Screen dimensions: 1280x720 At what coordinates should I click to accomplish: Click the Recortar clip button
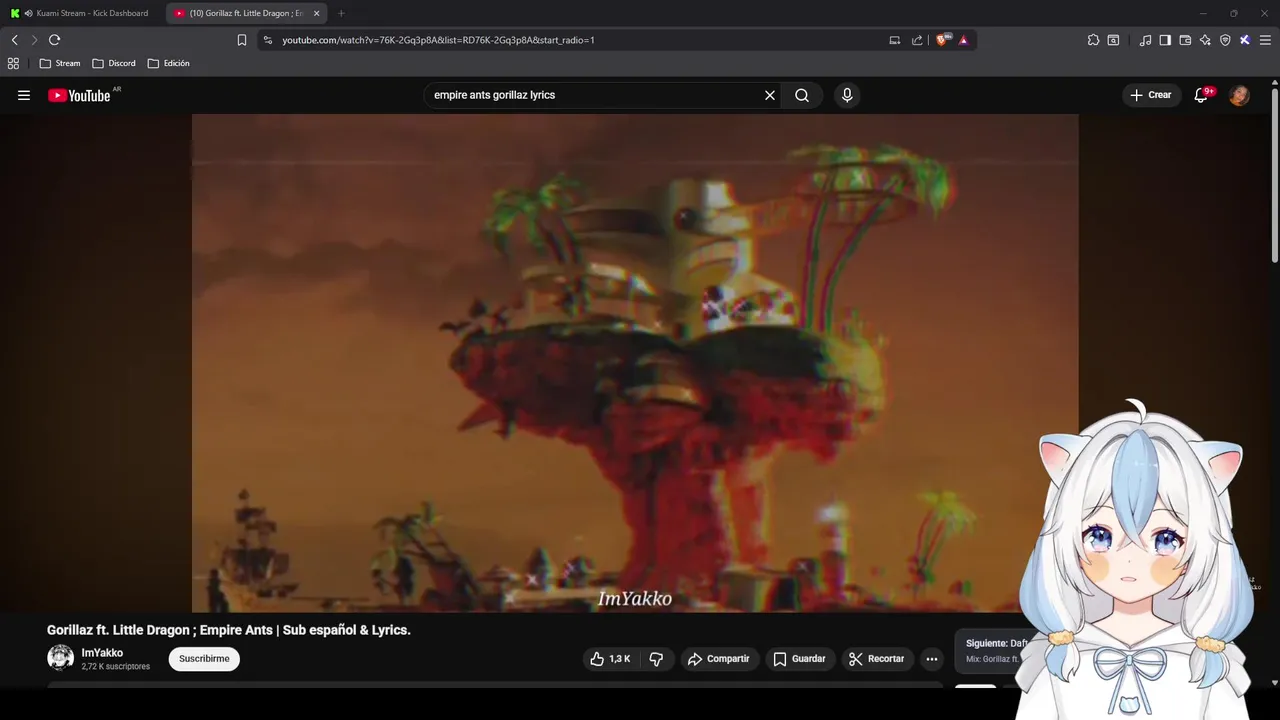[x=877, y=659]
